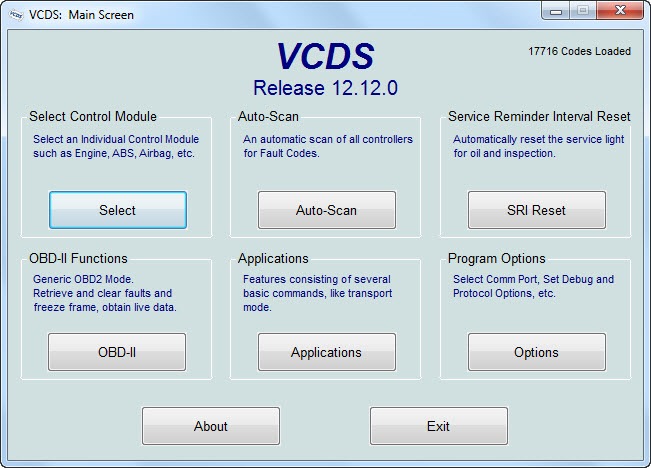The height and width of the screenshot is (468, 651).
Task: Click the large VCDS logo heading
Action: tap(326, 56)
